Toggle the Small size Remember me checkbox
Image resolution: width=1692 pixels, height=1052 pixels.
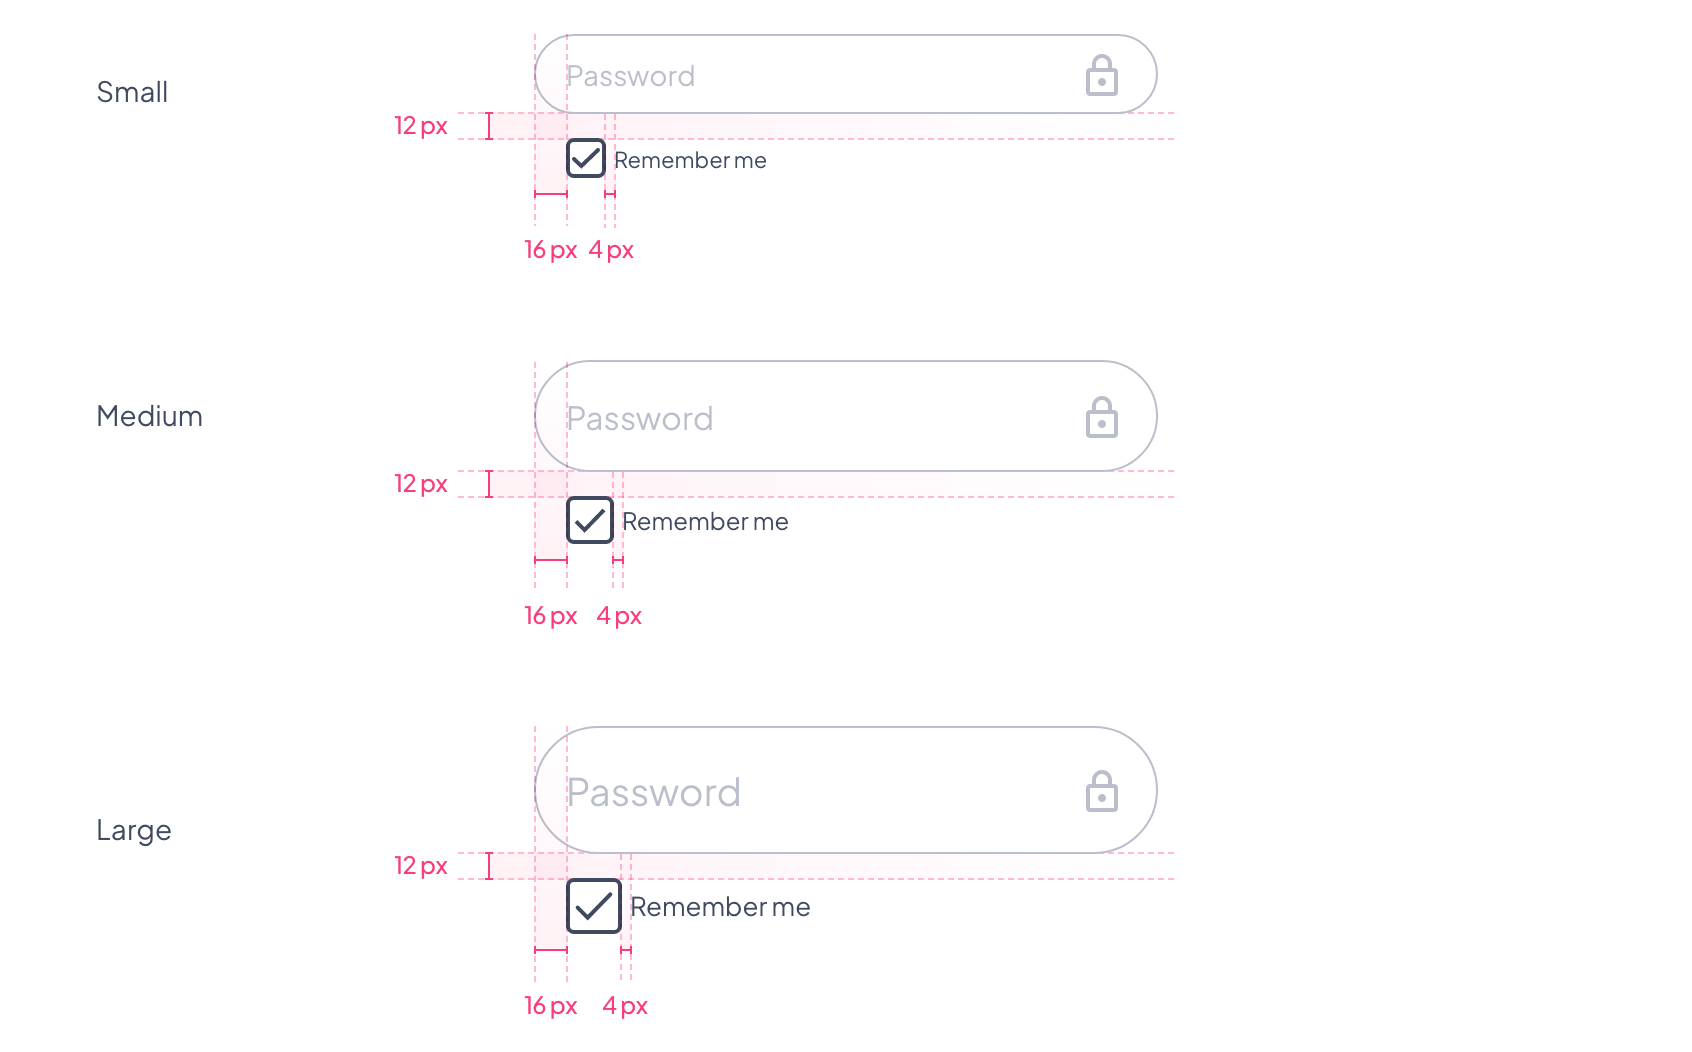586,158
